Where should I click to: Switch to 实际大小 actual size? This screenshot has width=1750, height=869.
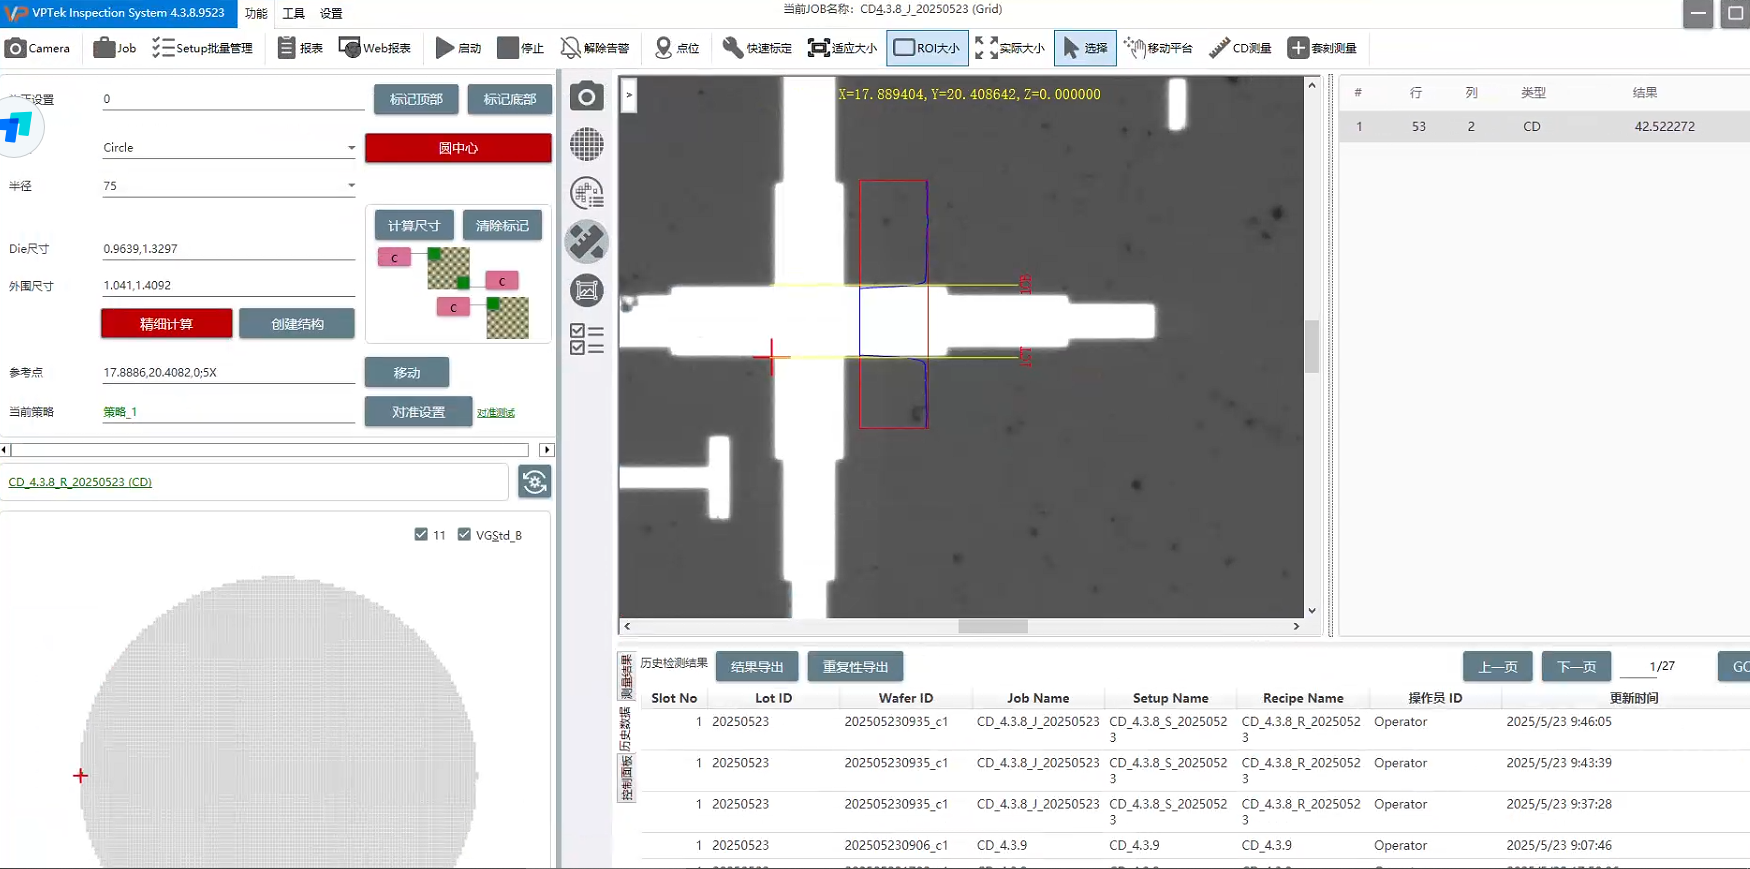click(1010, 48)
